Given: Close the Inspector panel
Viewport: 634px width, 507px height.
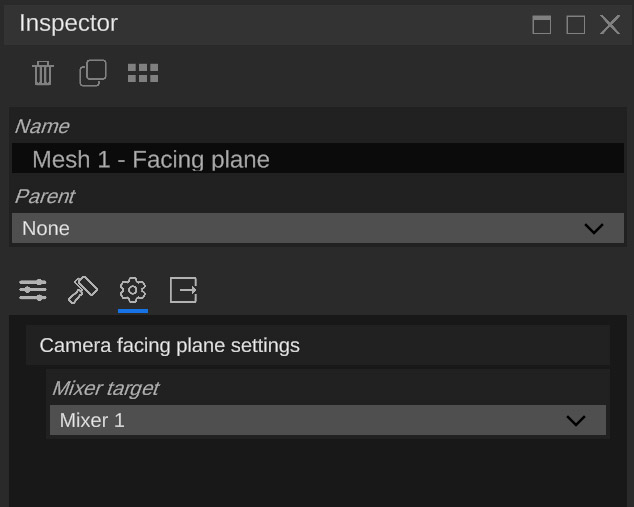Looking at the screenshot, I should (610, 25).
